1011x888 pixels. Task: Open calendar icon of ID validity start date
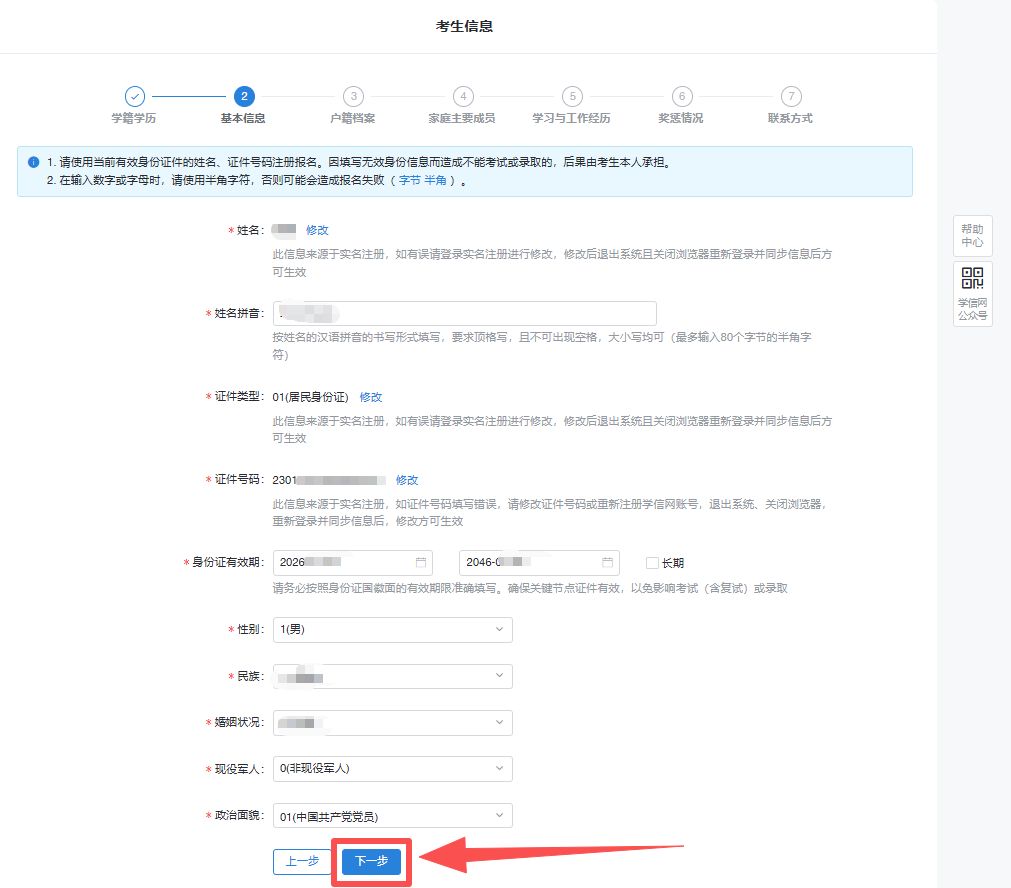click(x=420, y=562)
